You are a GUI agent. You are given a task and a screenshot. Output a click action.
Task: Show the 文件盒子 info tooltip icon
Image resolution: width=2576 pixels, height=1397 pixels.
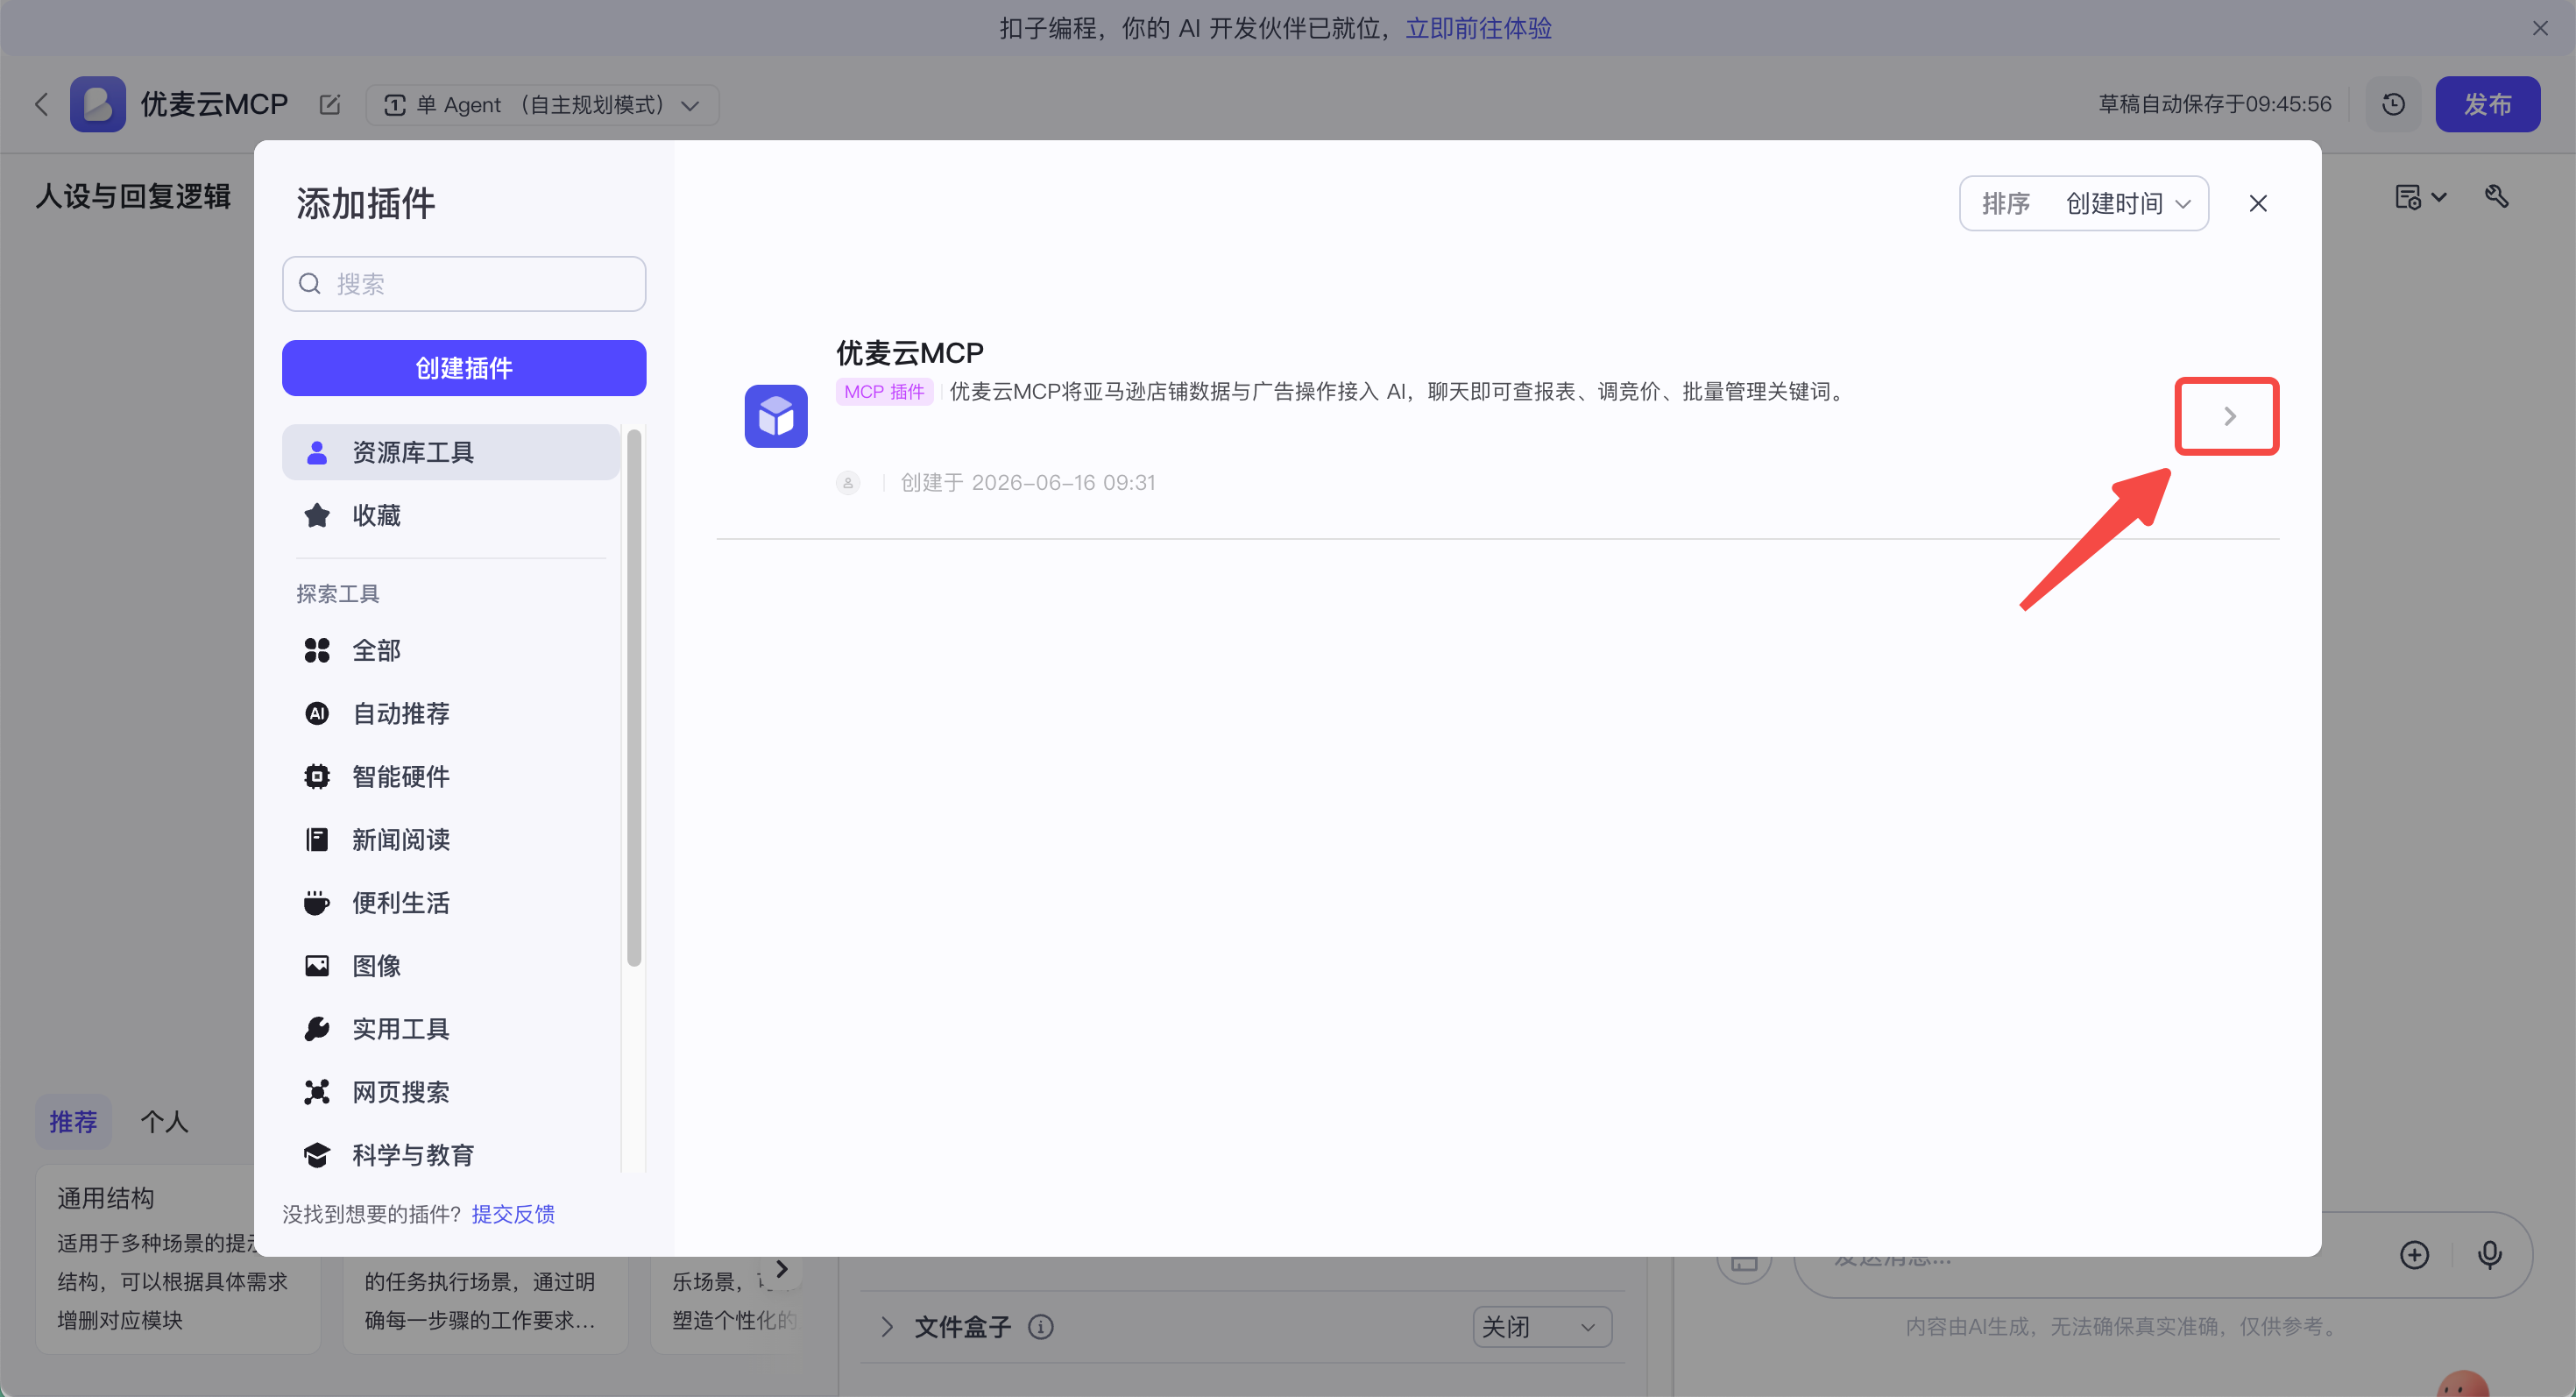coord(1041,1327)
